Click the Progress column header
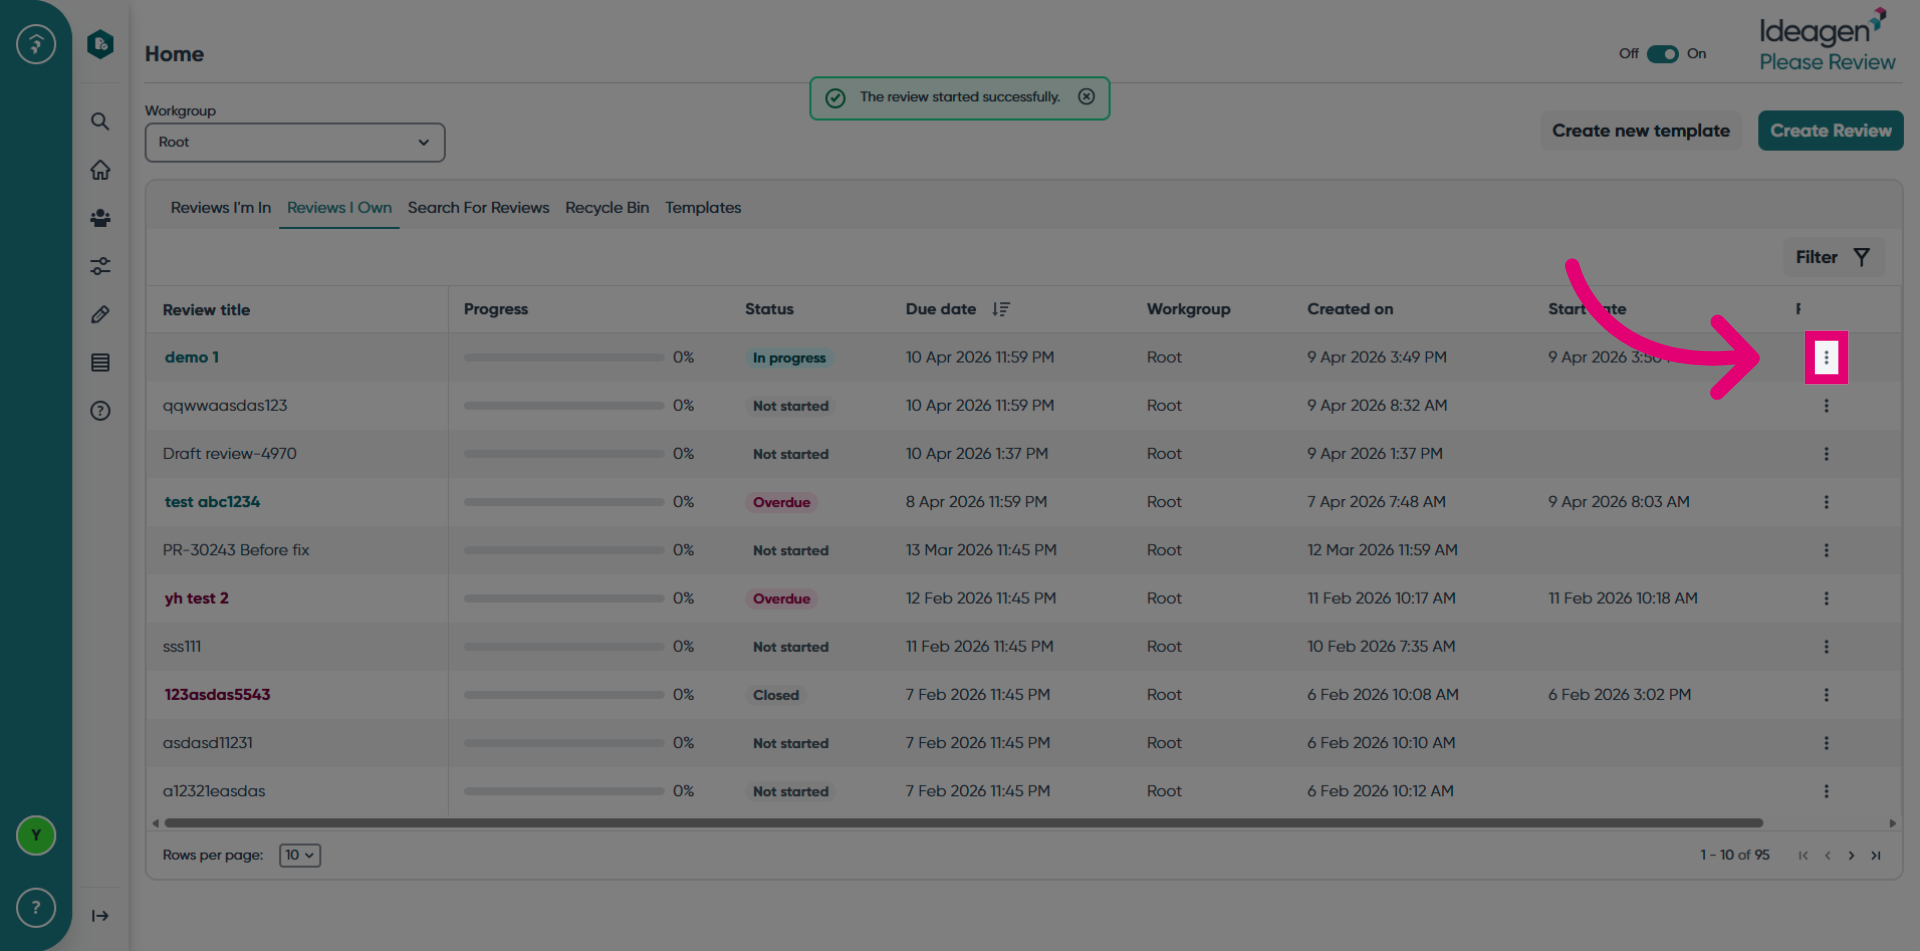 coord(496,309)
